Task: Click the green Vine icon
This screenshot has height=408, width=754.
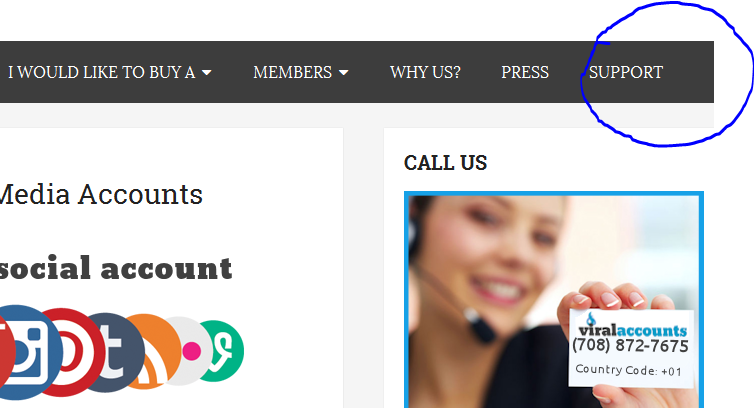Action: (x=224, y=351)
